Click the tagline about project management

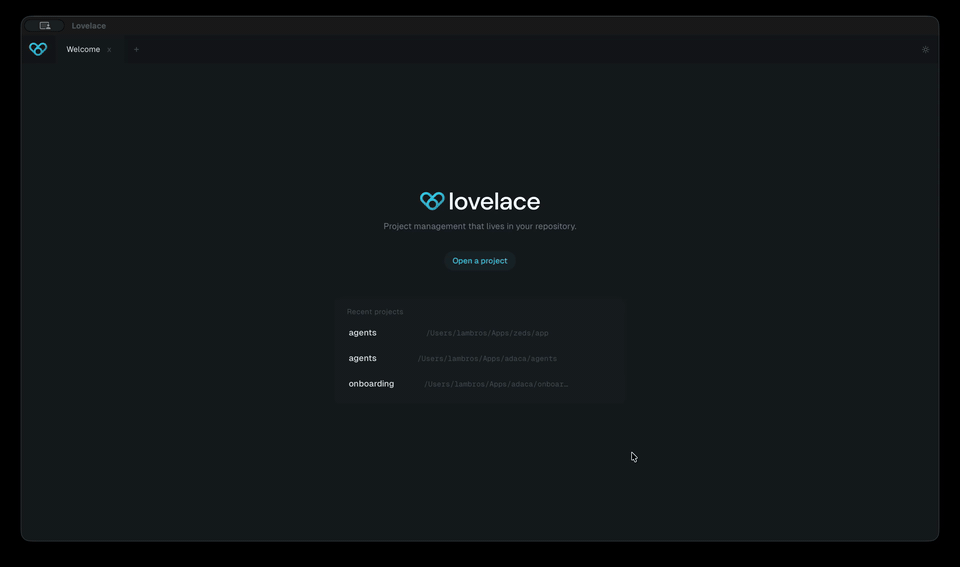click(x=479, y=226)
